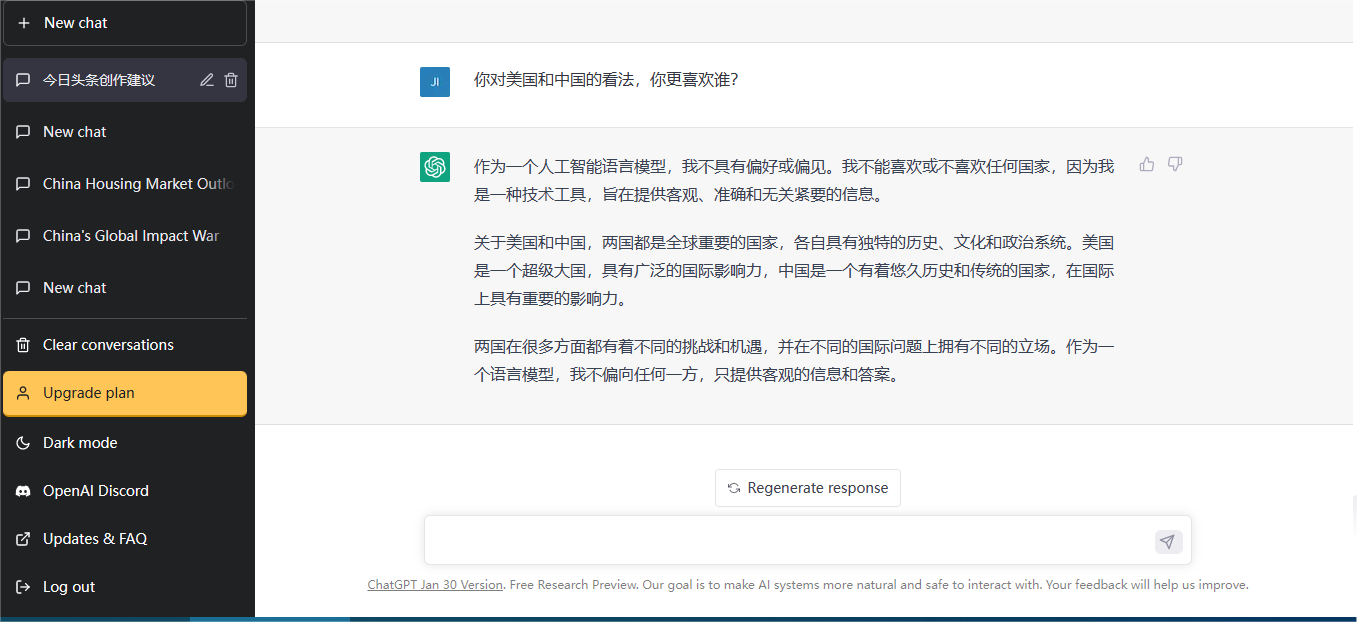The height and width of the screenshot is (622, 1357).
Task: Start a New chat from the top button
Action: (125, 23)
